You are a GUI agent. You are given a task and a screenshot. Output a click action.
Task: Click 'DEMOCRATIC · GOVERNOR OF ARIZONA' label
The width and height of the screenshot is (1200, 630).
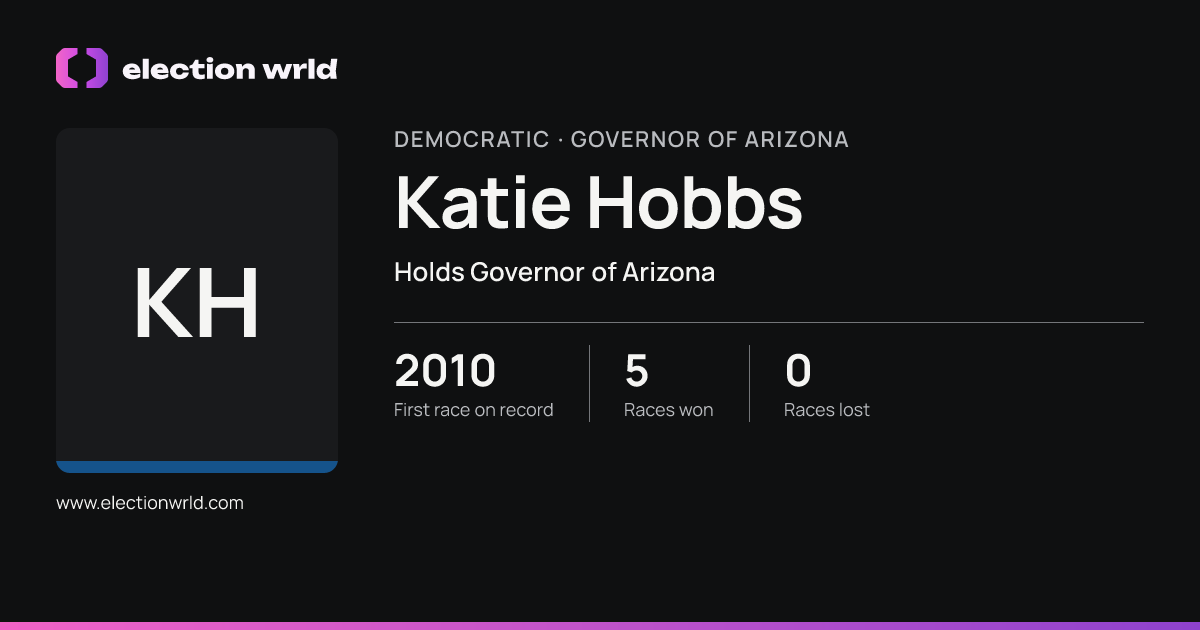[621, 140]
